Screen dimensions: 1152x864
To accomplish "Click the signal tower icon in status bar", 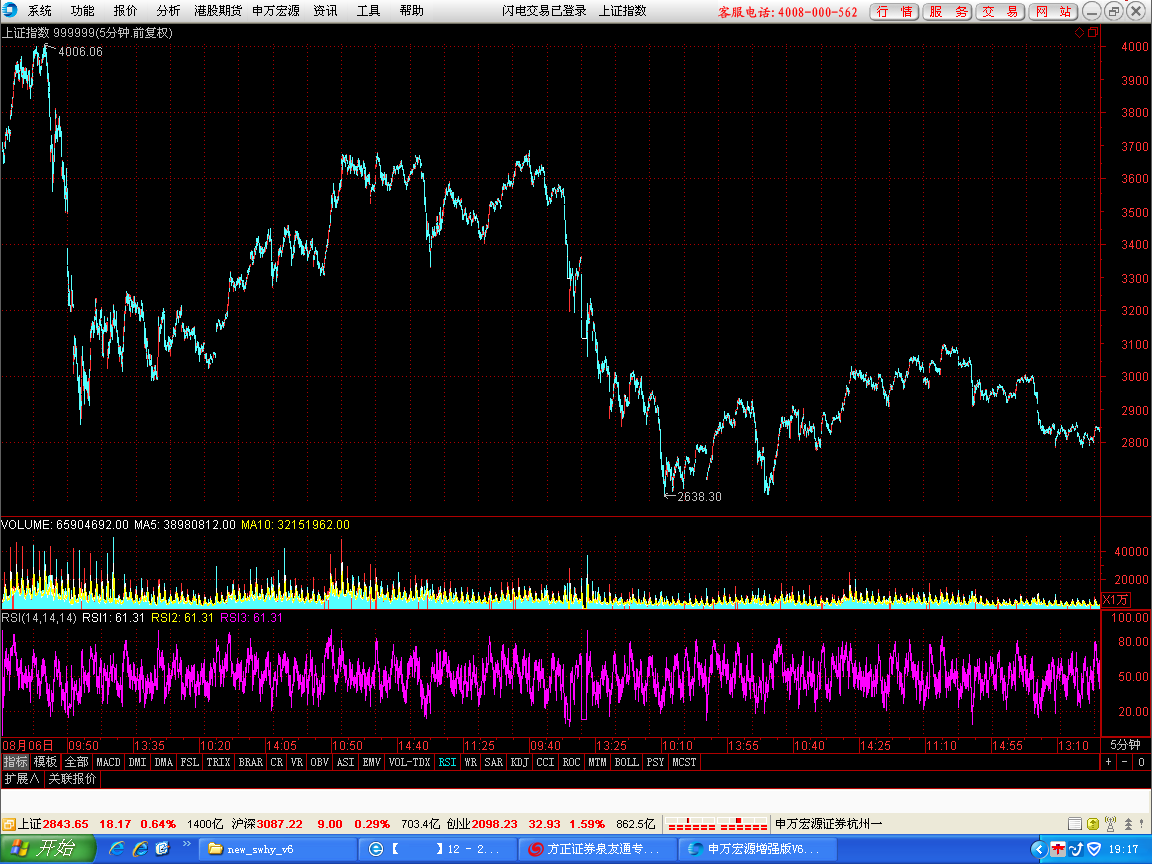I will pos(1110,824).
